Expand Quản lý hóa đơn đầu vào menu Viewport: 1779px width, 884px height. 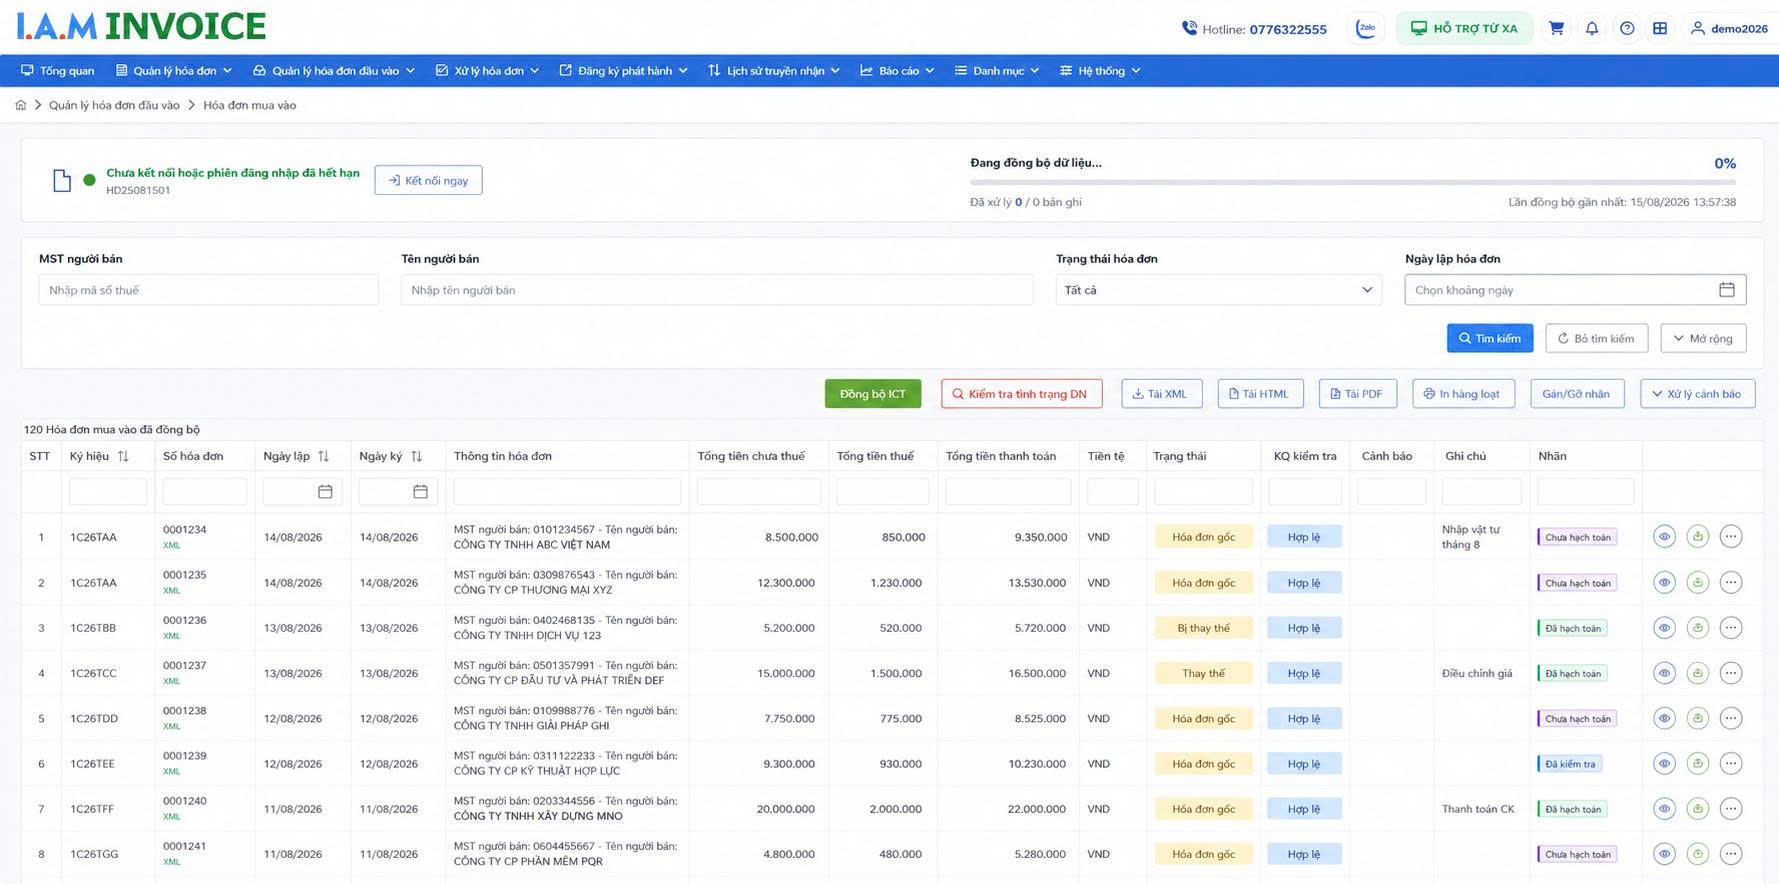click(334, 71)
